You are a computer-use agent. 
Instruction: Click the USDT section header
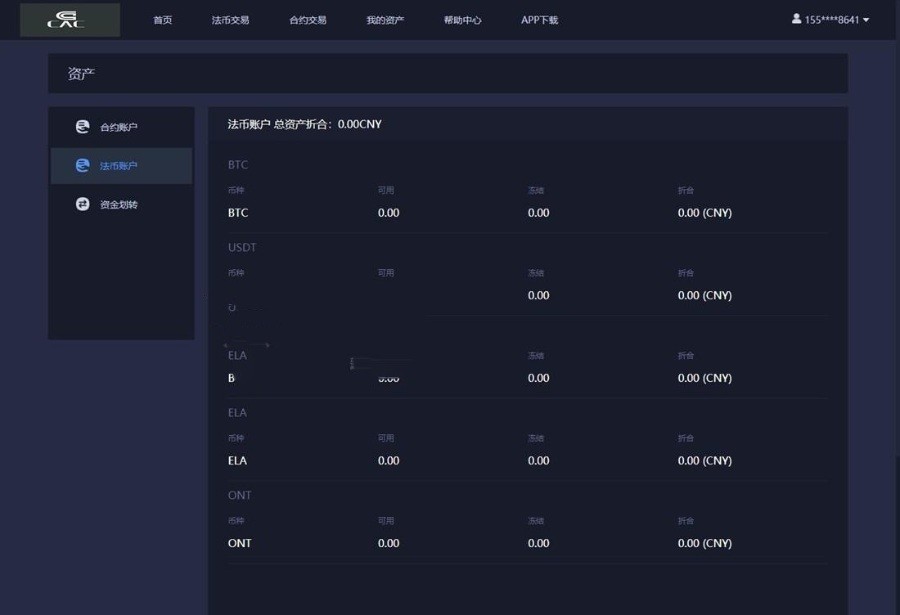[242, 247]
